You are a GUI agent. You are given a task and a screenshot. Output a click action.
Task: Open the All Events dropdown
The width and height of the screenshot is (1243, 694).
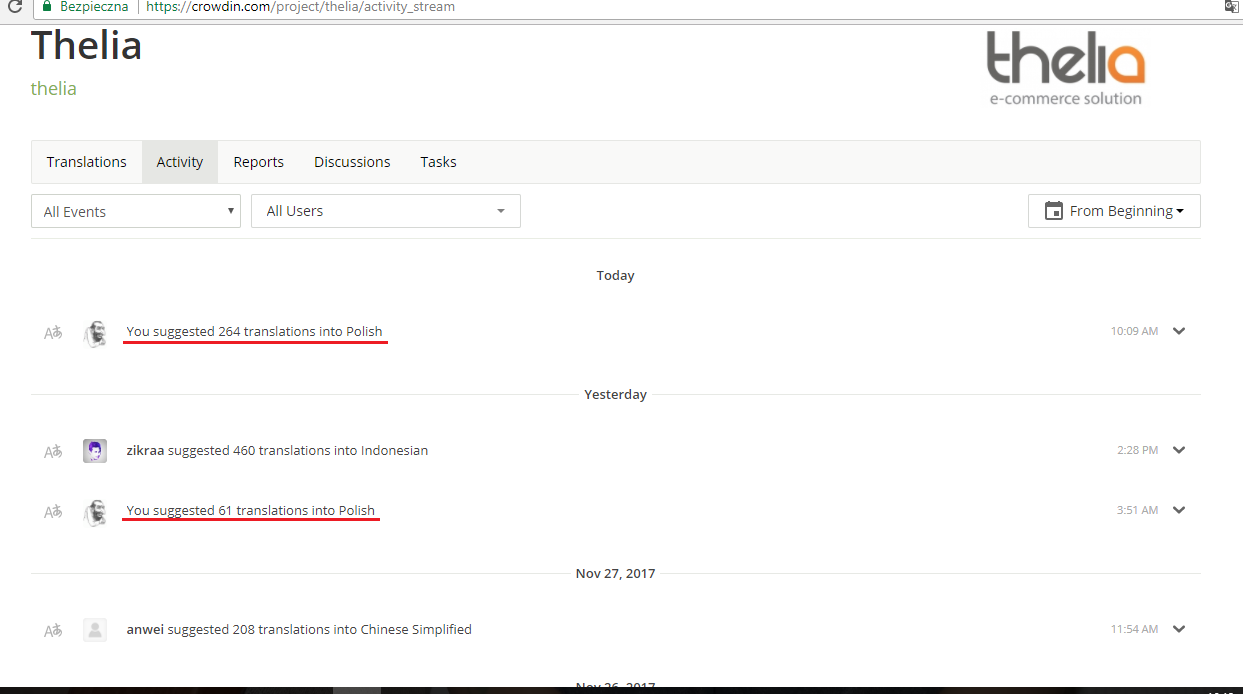pyautogui.click(x=136, y=211)
